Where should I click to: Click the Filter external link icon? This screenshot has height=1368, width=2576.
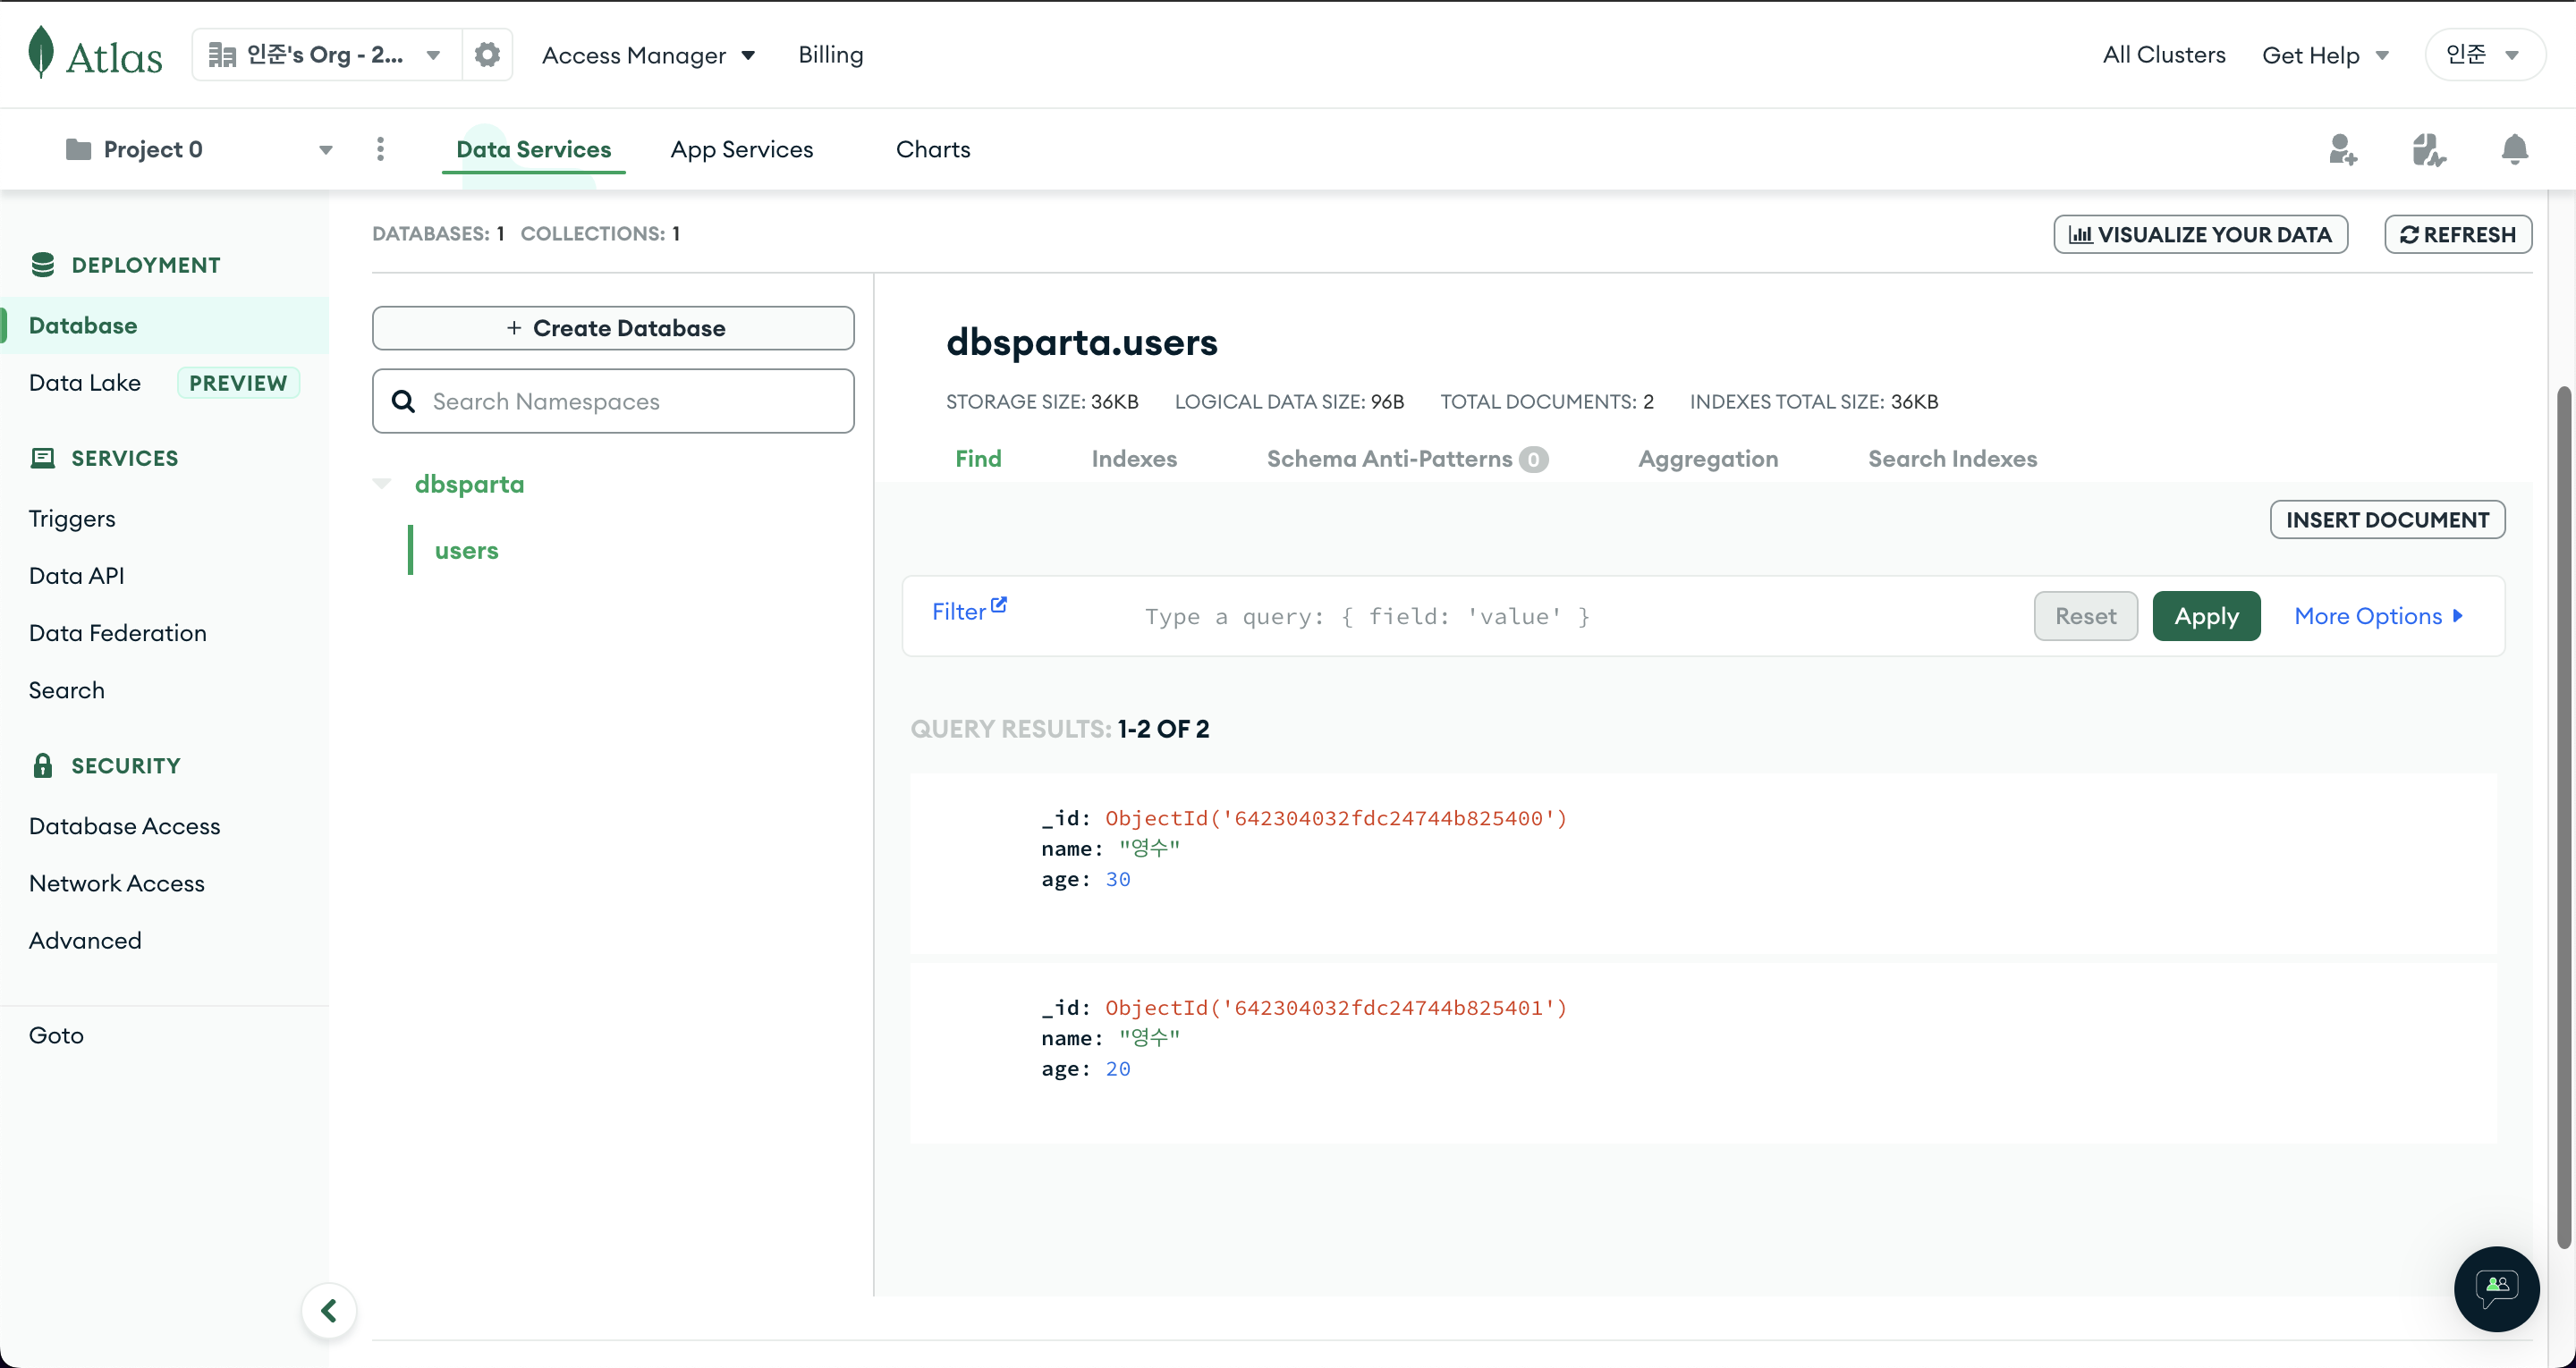(x=998, y=605)
